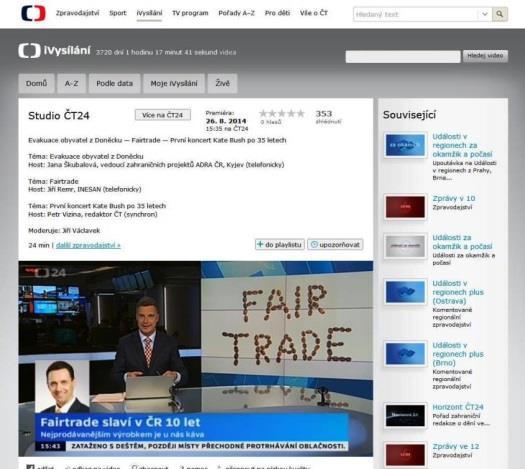Switch to the Podle data tab
The width and height of the screenshot is (525, 469).
tap(115, 83)
